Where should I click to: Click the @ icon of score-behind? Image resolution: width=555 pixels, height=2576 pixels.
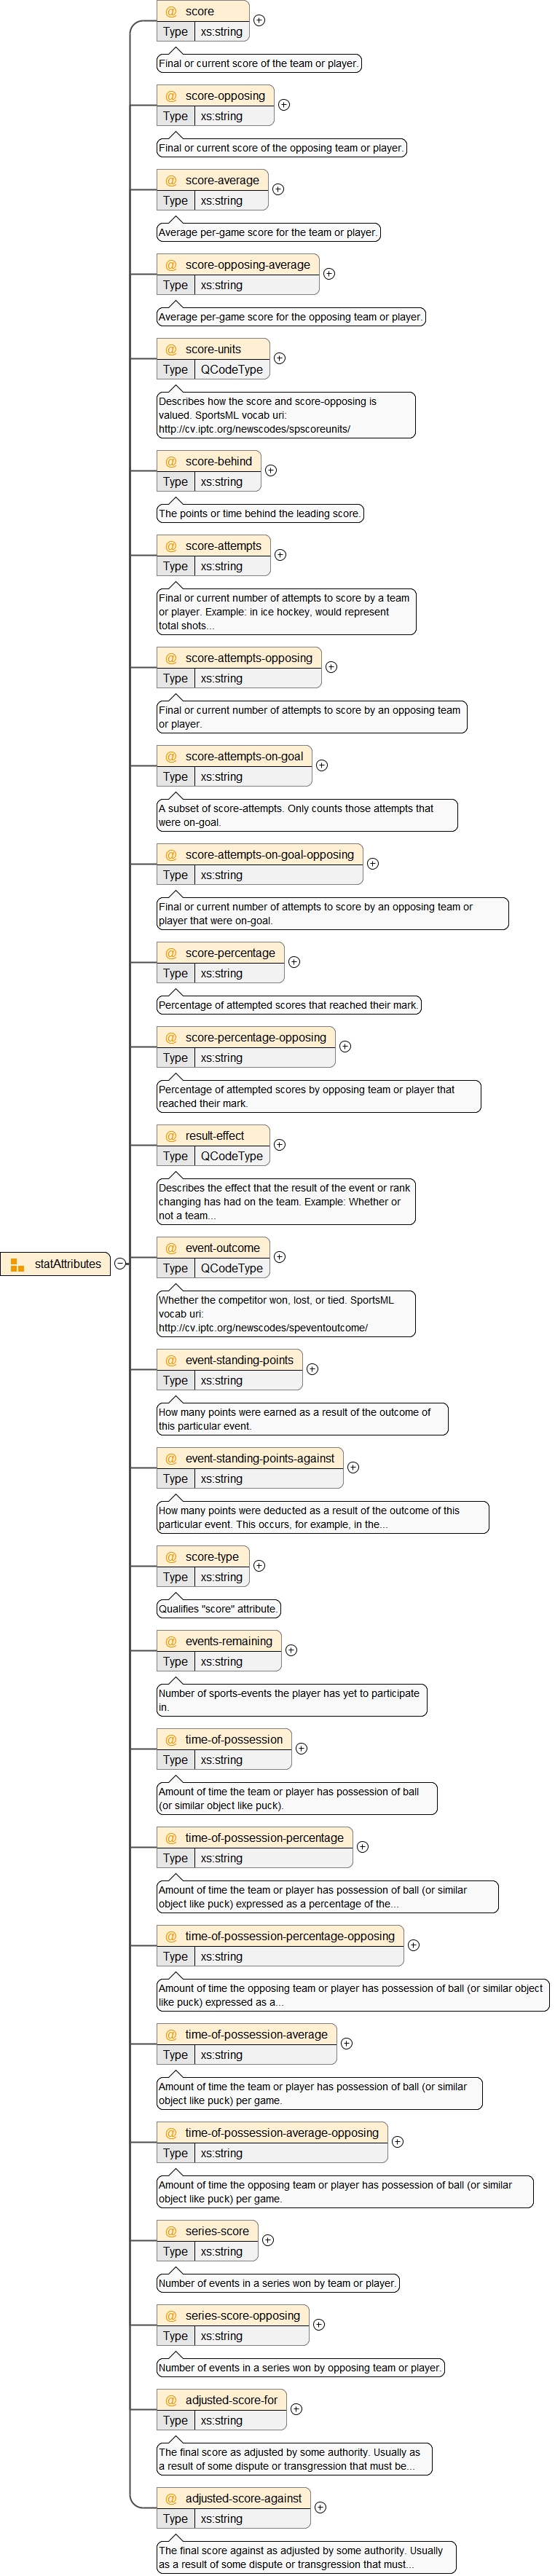[171, 462]
